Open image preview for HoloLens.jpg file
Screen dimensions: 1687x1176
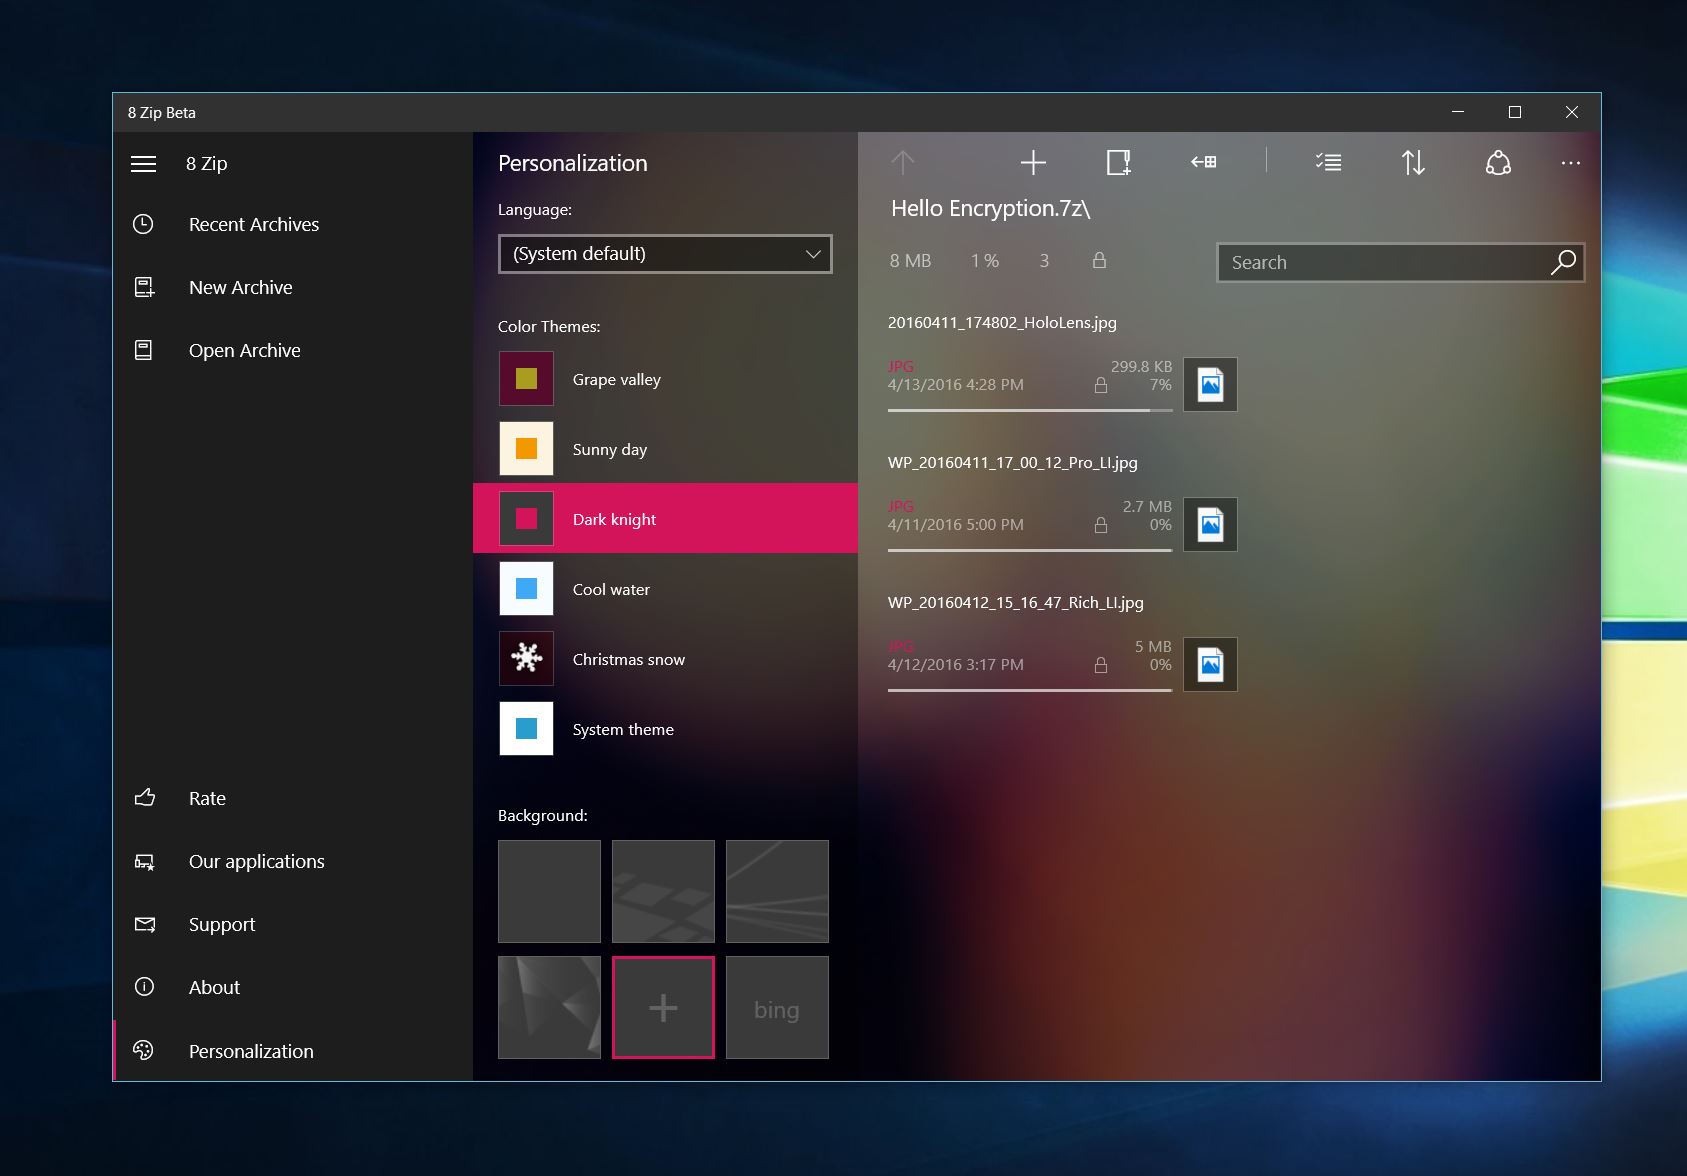tap(1210, 384)
